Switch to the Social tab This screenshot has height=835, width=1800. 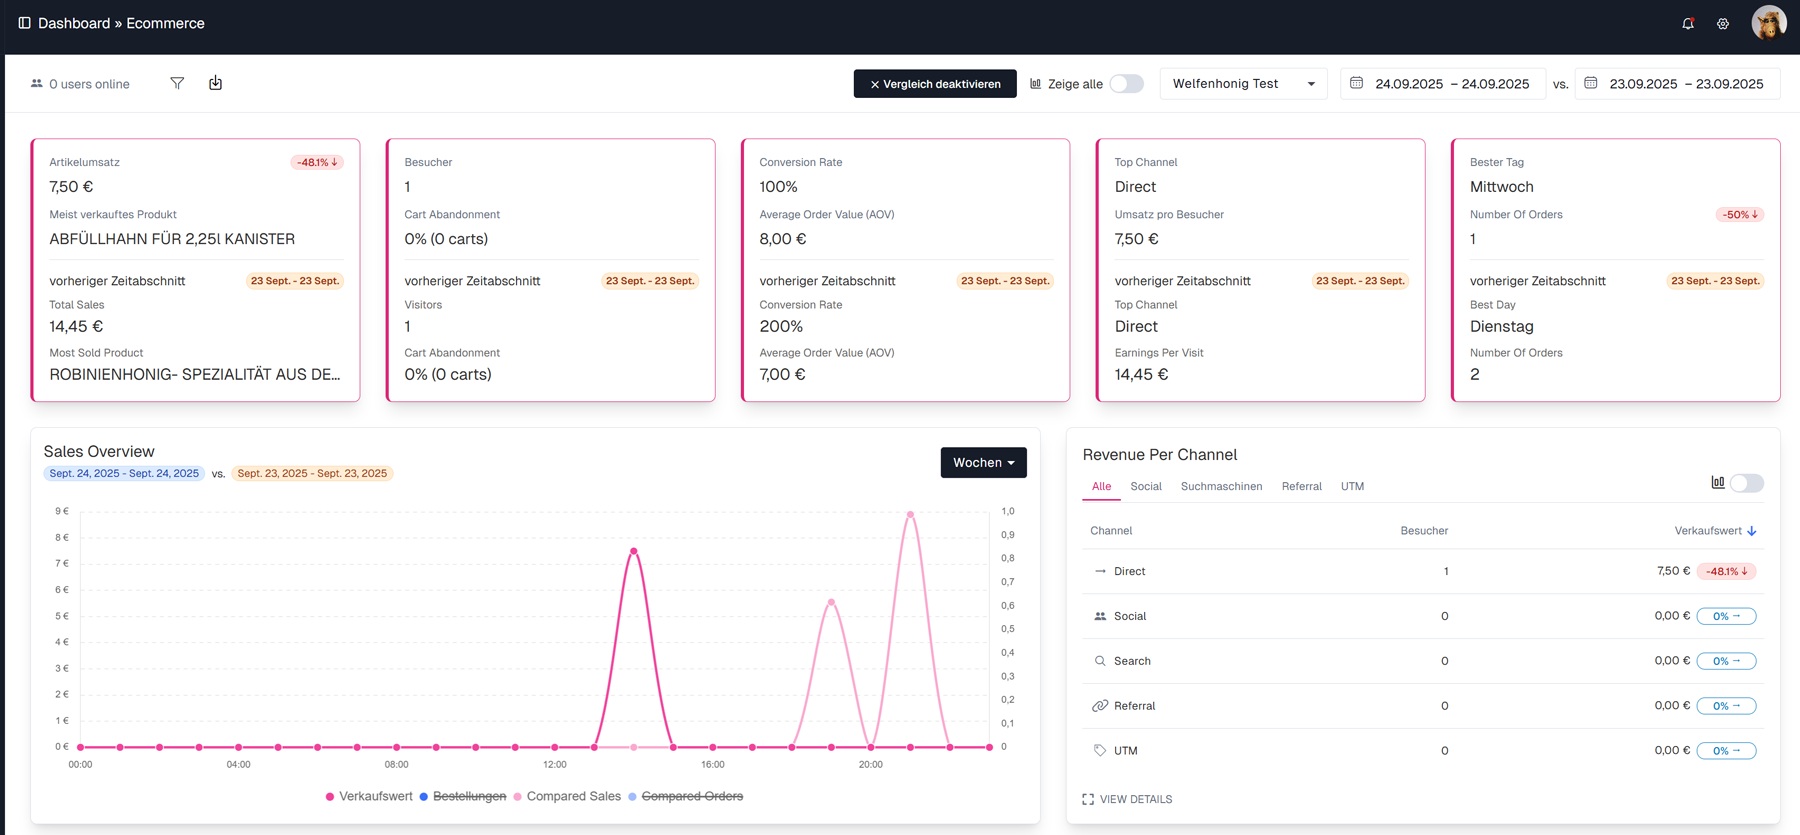point(1145,486)
